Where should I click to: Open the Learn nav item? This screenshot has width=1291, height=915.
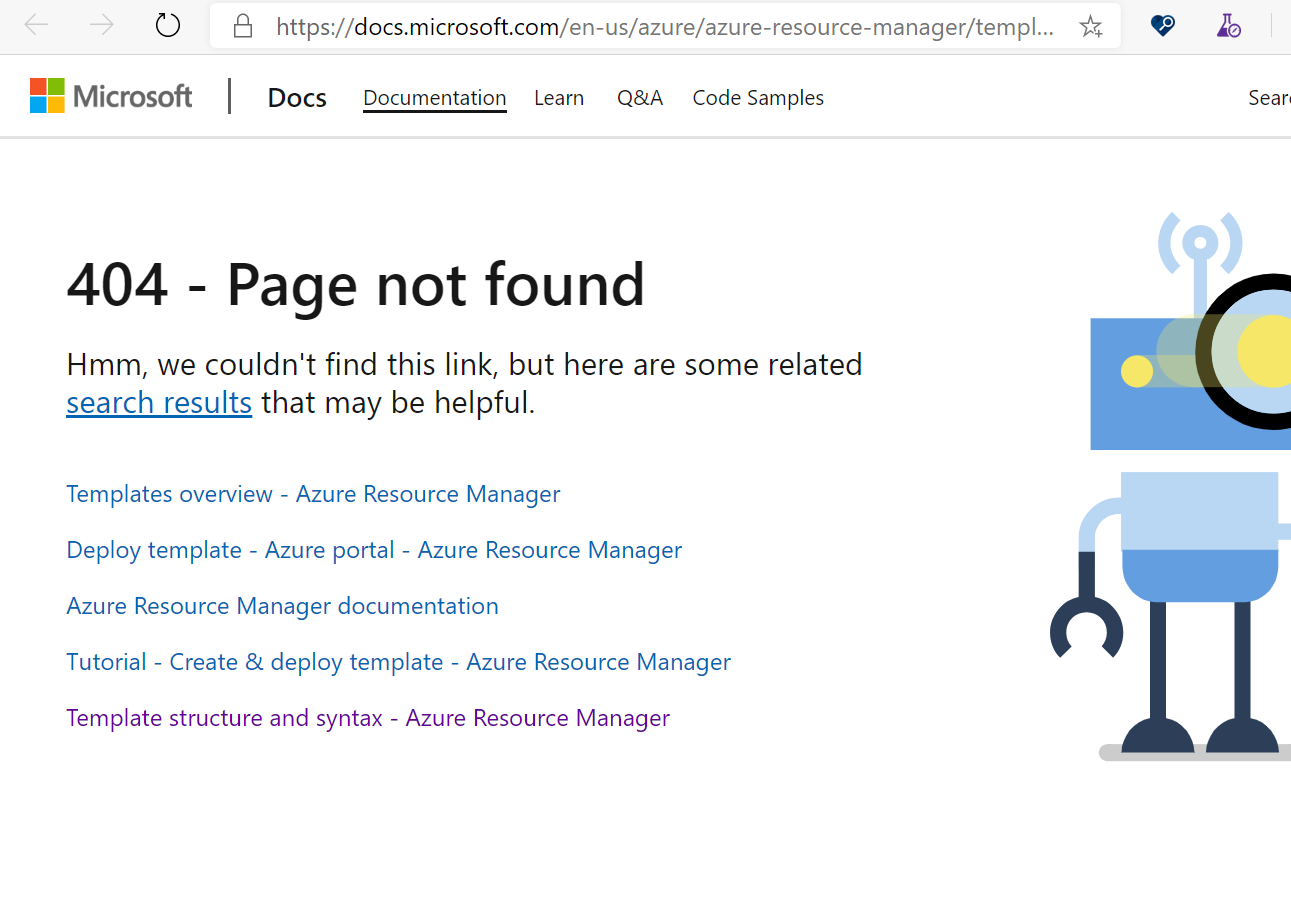[559, 98]
